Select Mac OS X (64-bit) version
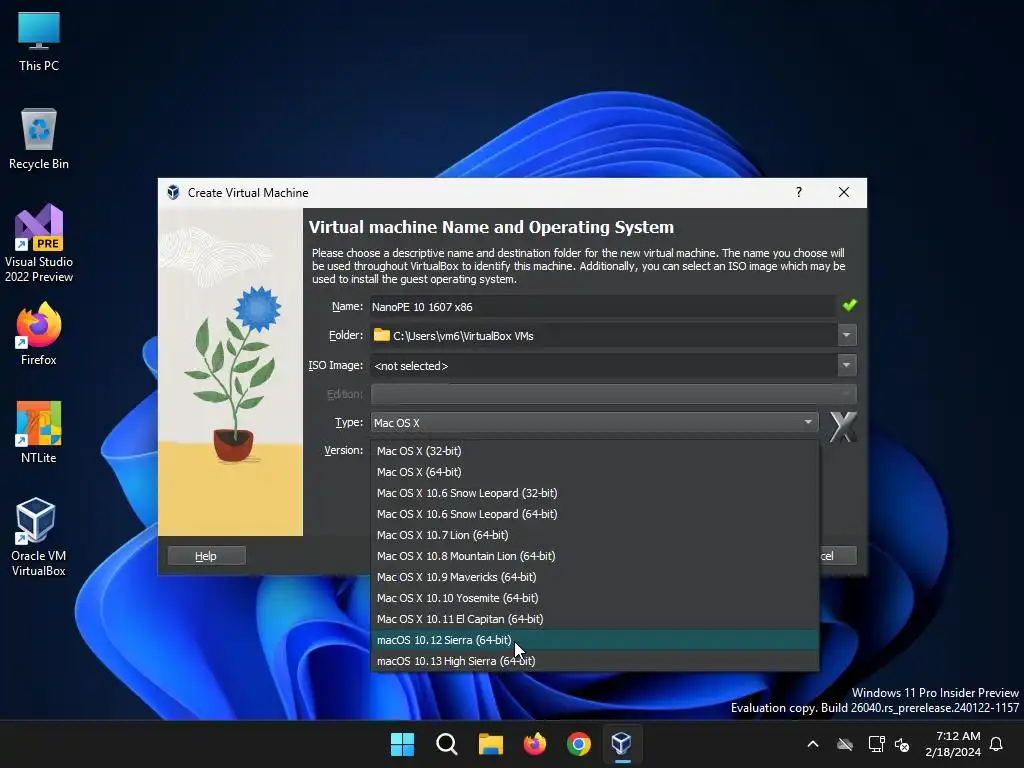The height and width of the screenshot is (768, 1024). [x=594, y=472]
